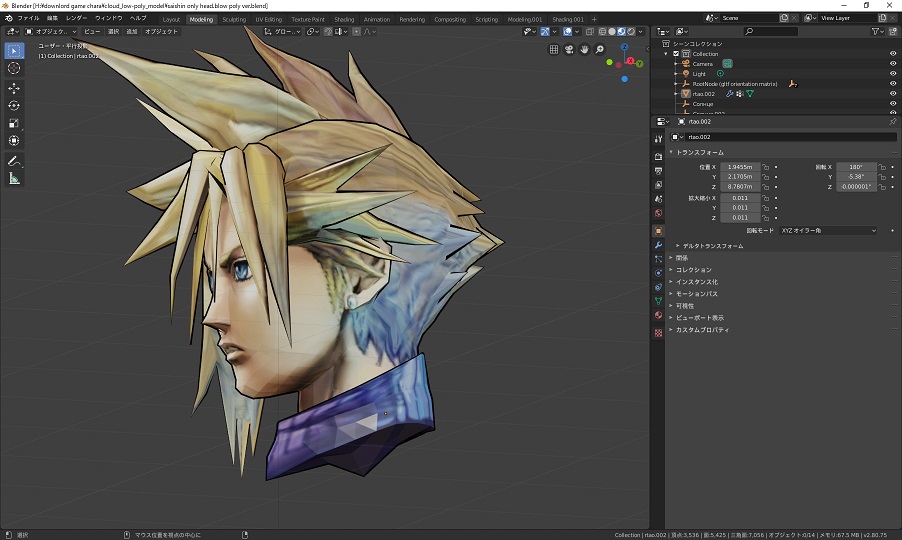Click the outliner search field
The width and height of the screenshot is (902, 540).
[770, 32]
